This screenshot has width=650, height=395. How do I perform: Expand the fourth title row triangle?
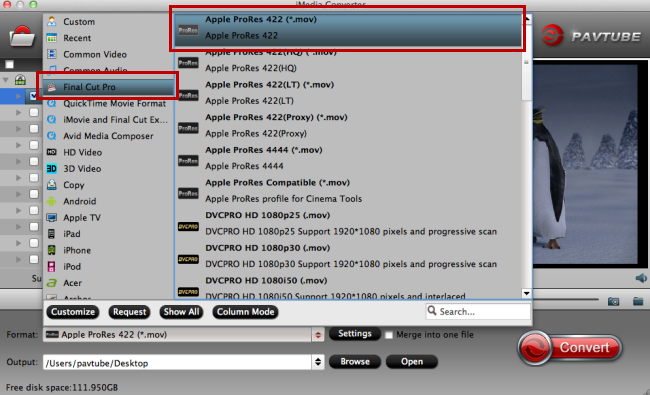pos(18,145)
